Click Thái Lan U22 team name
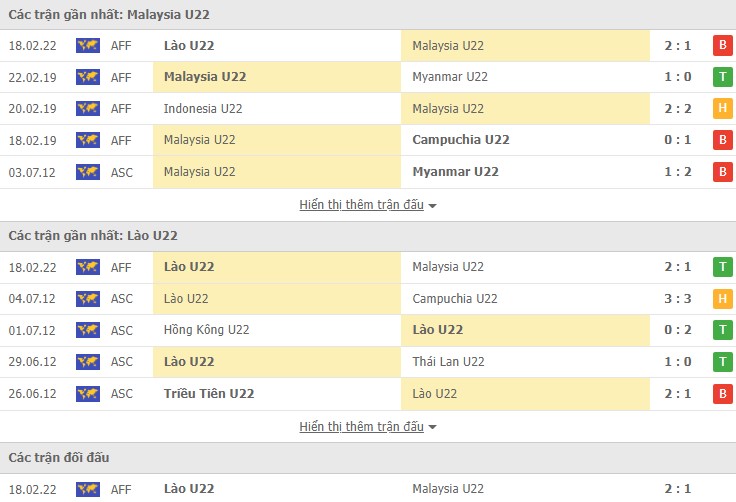This screenshot has width=736, height=502. click(x=448, y=362)
